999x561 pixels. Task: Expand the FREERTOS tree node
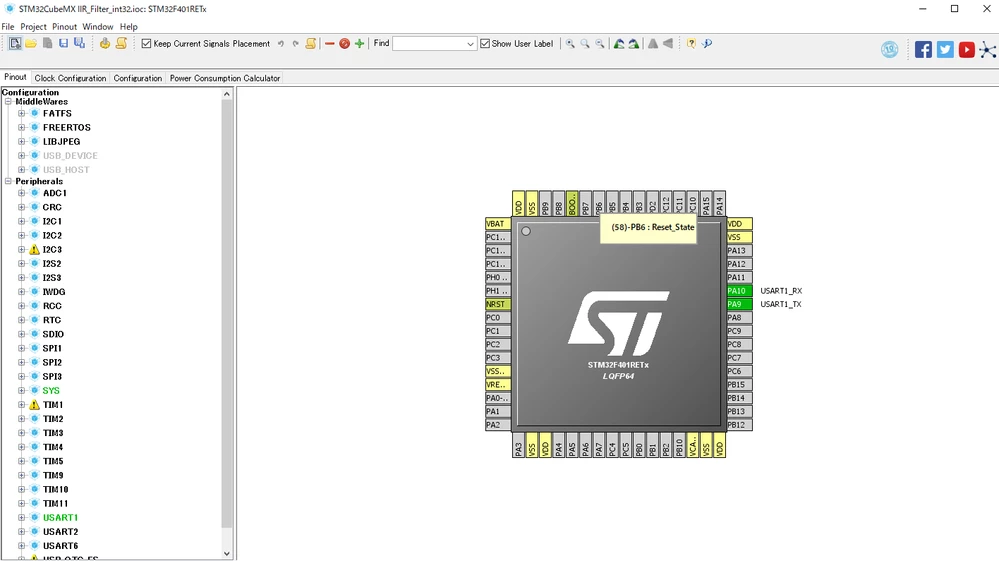click(22, 127)
